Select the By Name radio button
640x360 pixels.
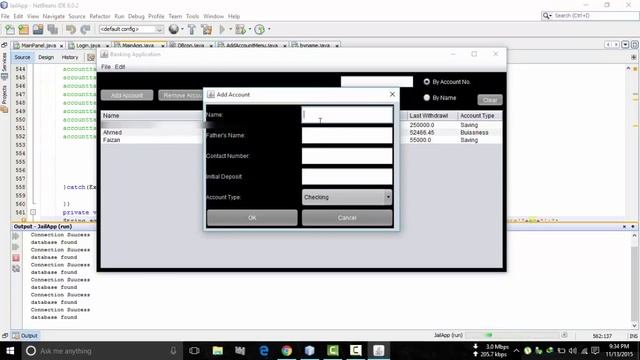pyautogui.click(x=427, y=98)
